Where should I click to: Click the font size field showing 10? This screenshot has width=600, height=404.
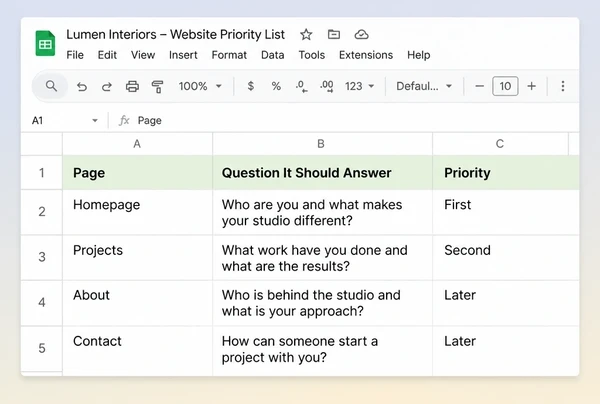pyautogui.click(x=505, y=86)
